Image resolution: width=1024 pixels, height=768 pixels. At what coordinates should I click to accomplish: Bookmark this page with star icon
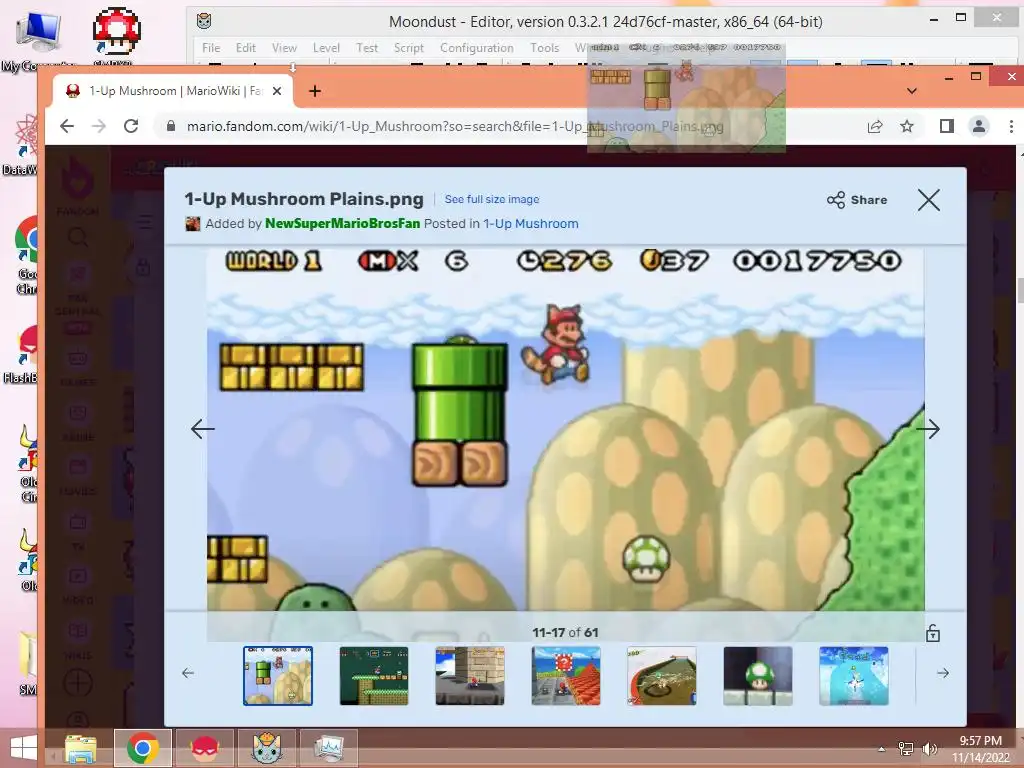[906, 126]
